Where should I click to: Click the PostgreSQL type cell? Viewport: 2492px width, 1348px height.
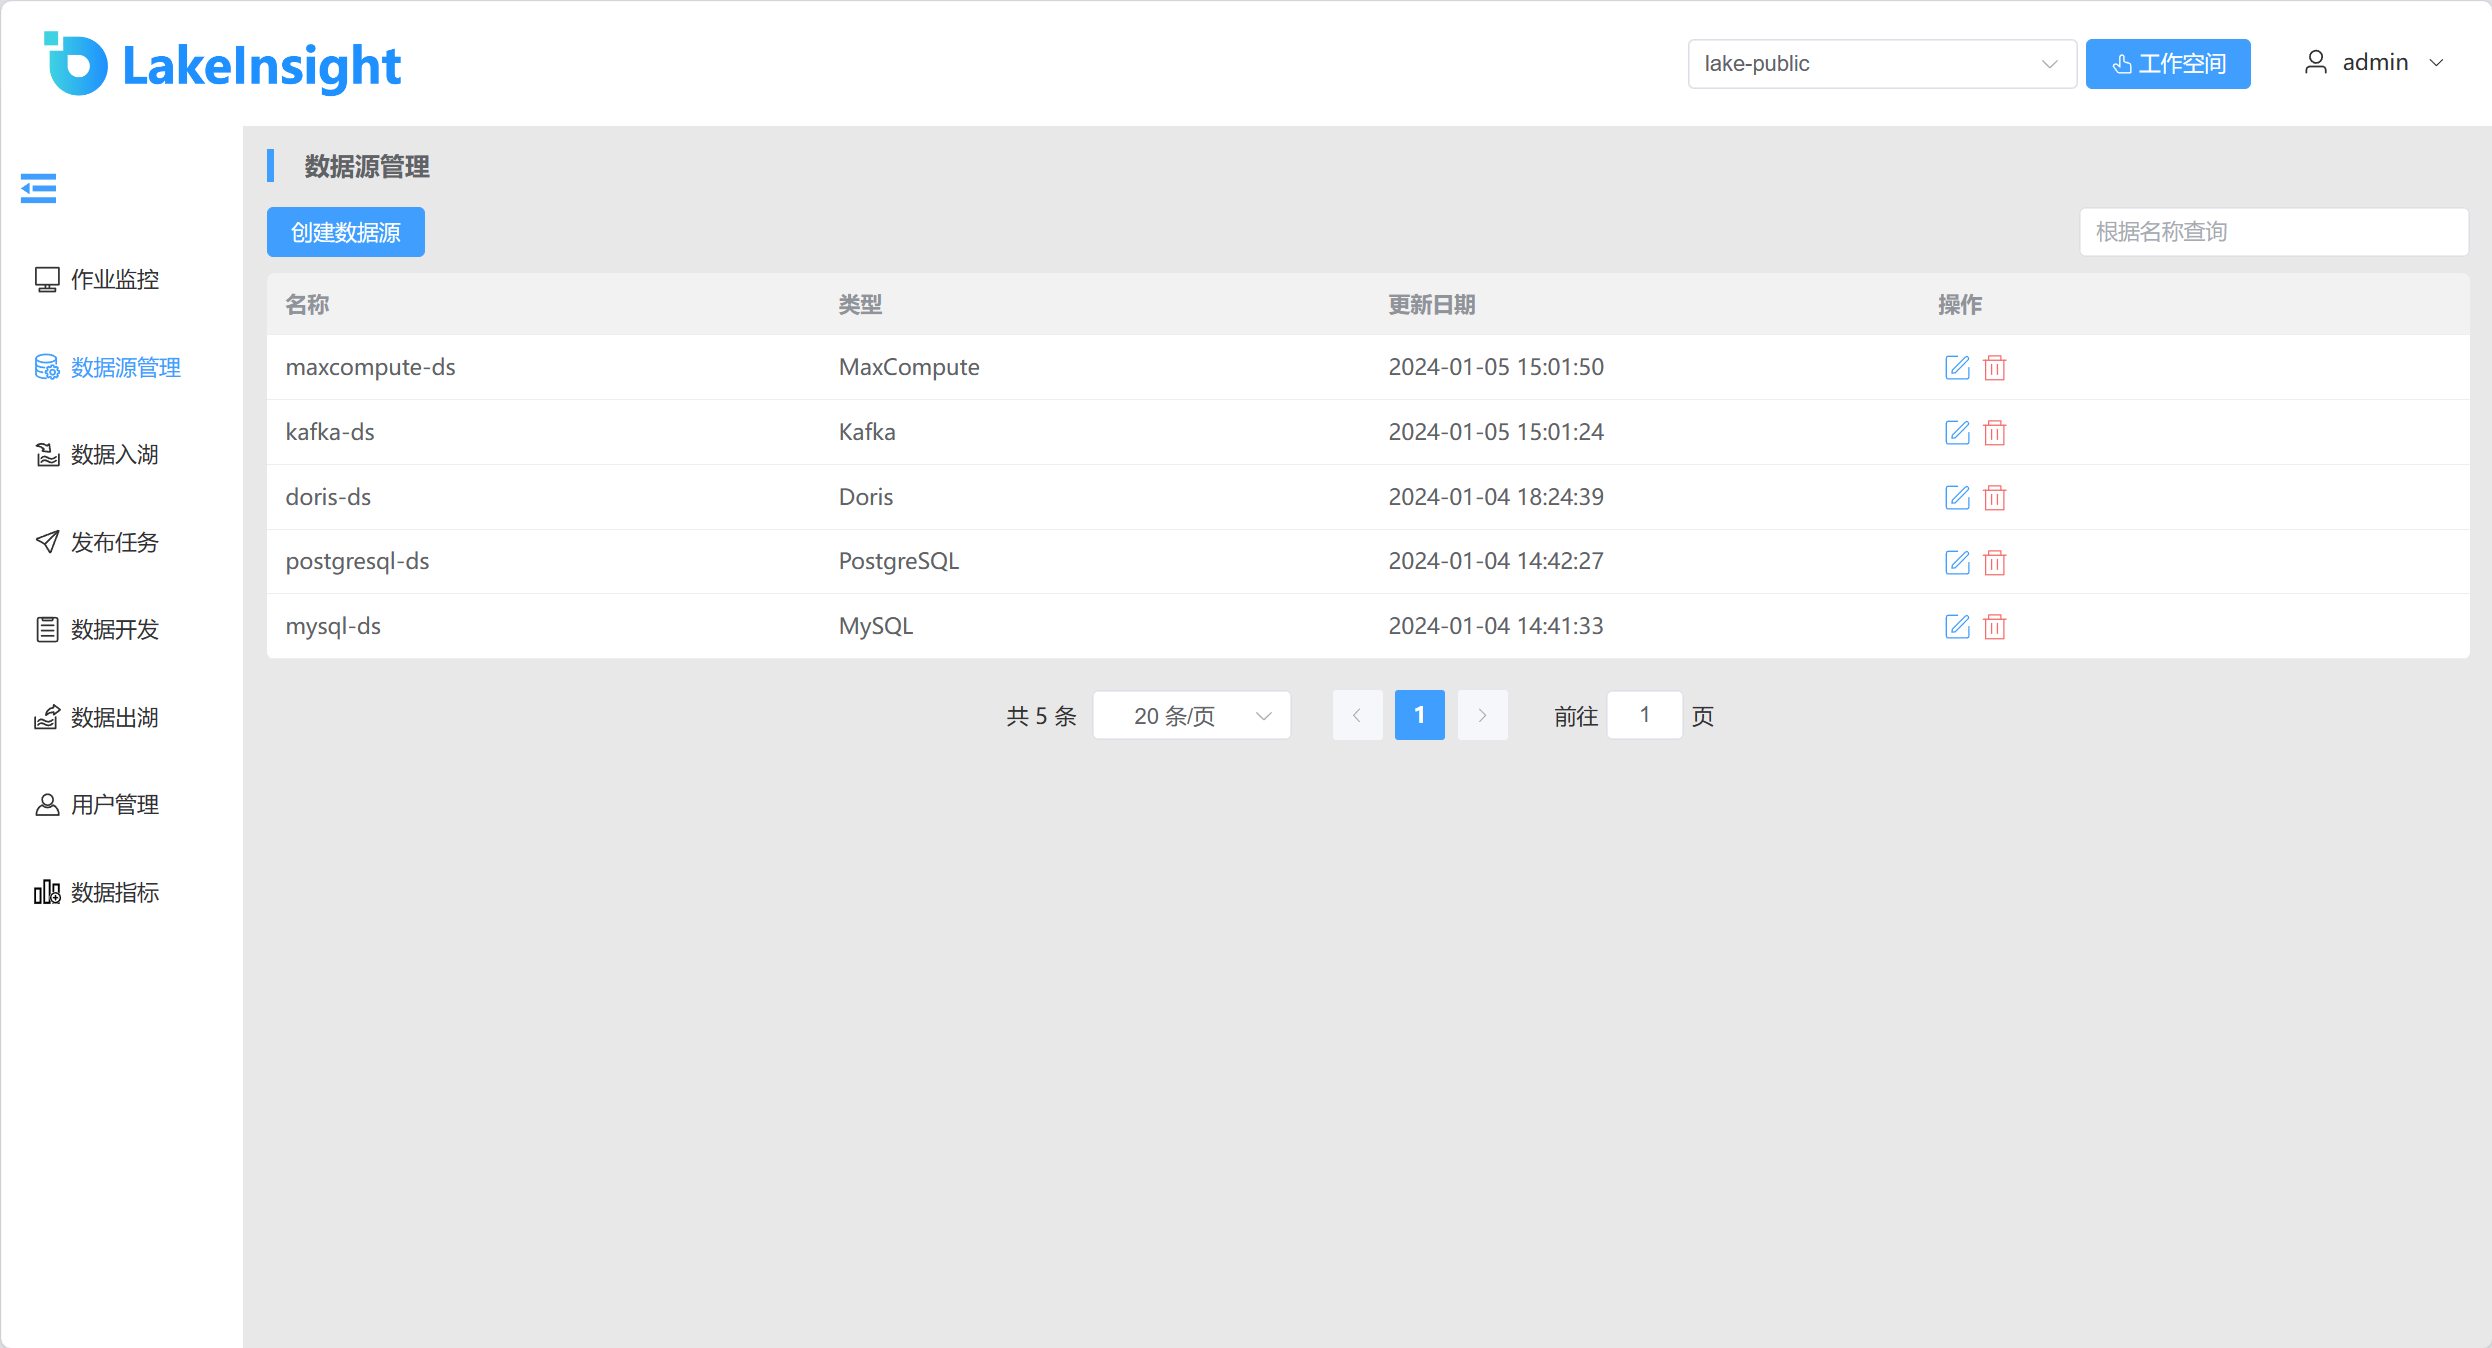(x=899, y=562)
